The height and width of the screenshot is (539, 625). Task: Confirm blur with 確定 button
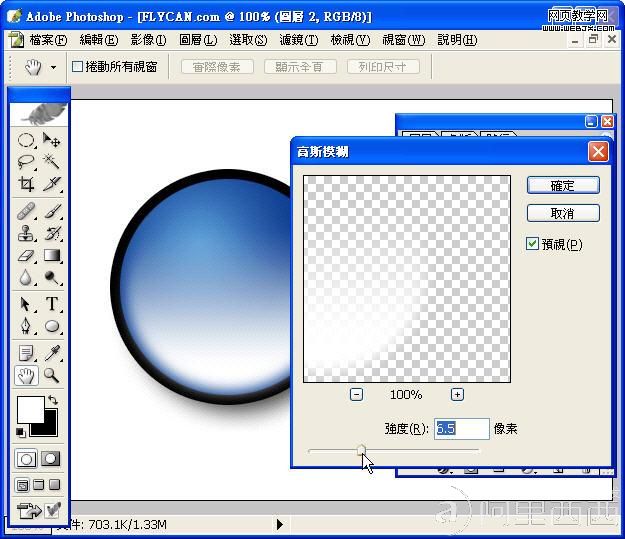(563, 185)
